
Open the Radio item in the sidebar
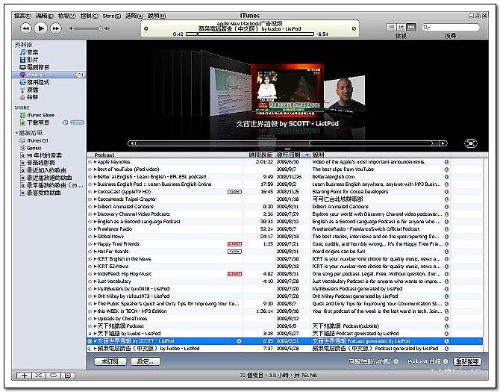tap(29, 90)
